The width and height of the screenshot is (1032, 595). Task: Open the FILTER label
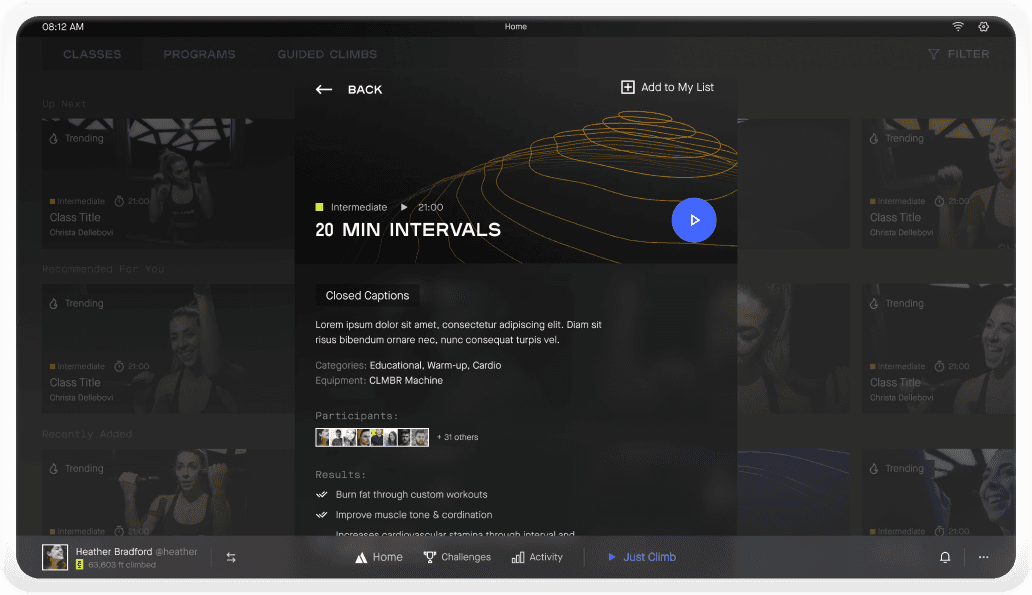(x=968, y=54)
